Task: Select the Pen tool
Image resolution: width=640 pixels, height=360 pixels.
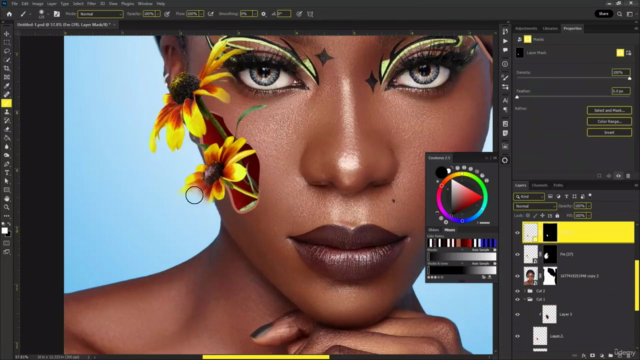Action: pyautogui.click(x=7, y=164)
